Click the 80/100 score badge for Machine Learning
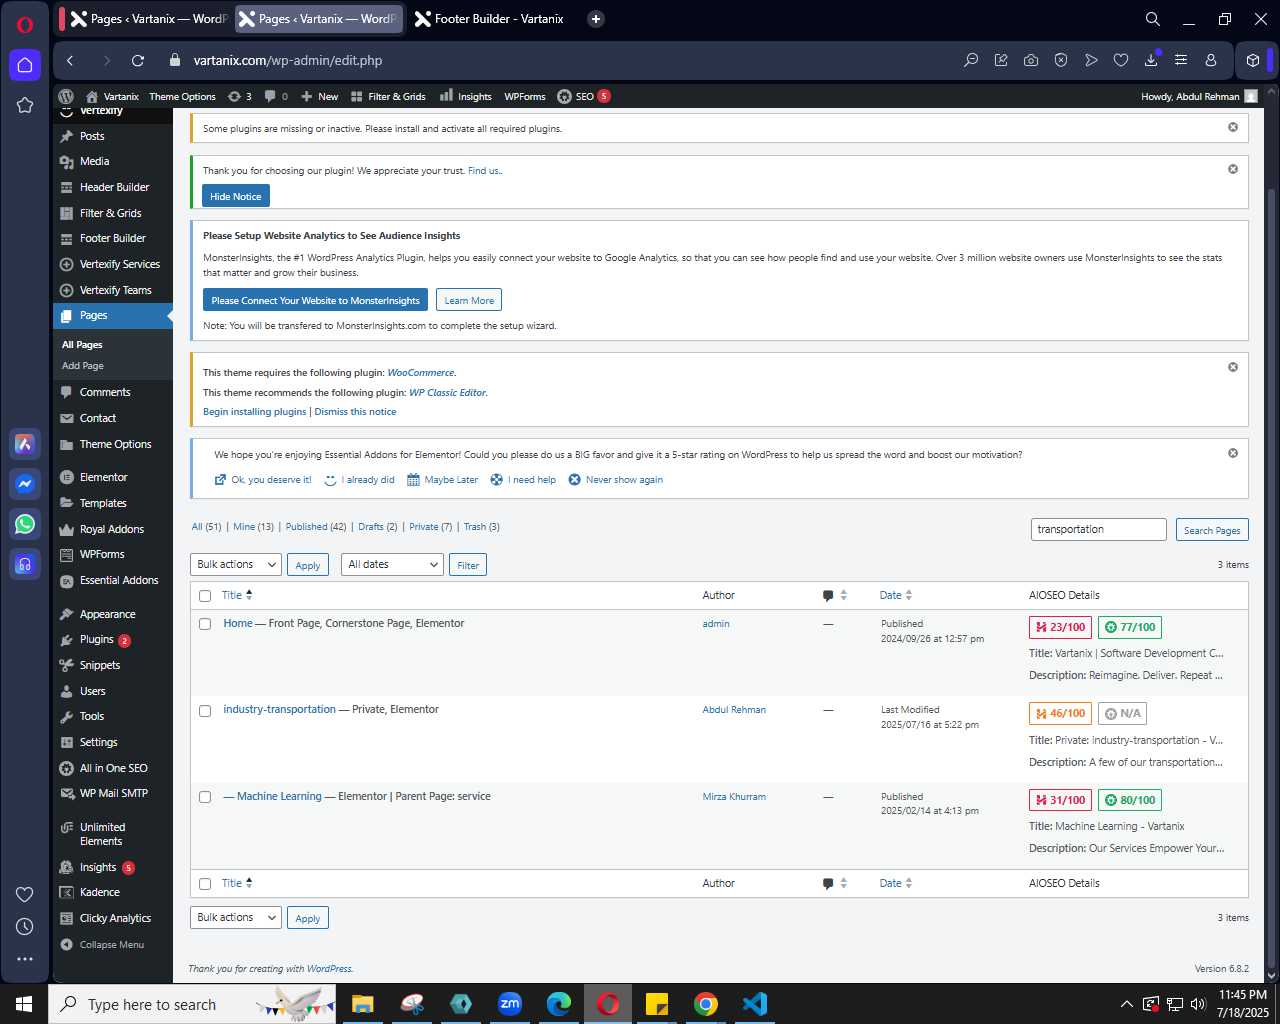The width and height of the screenshot is (1280, 1024). pyautogui.click(x=1130, y=800)
